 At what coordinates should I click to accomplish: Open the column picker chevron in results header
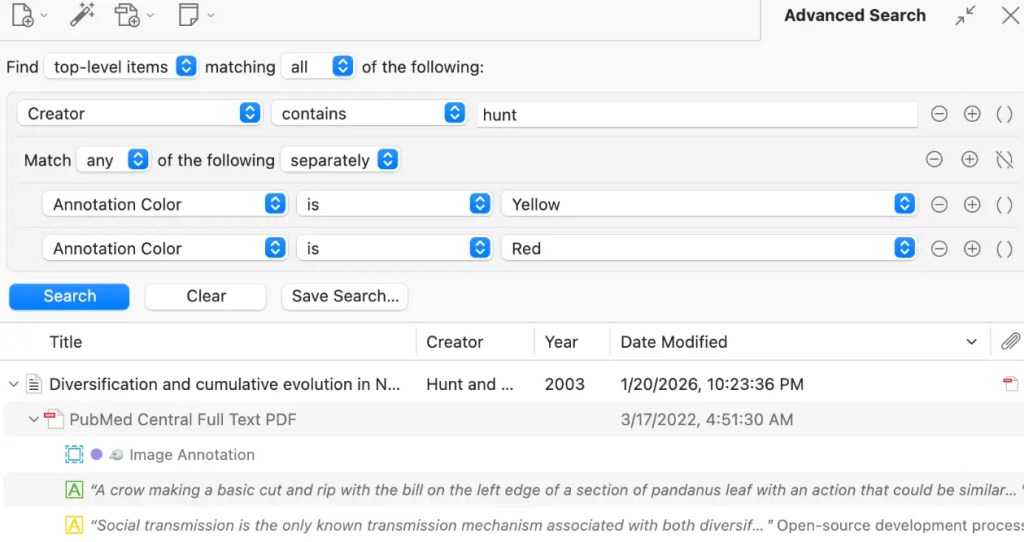click(x=972, y=342)
